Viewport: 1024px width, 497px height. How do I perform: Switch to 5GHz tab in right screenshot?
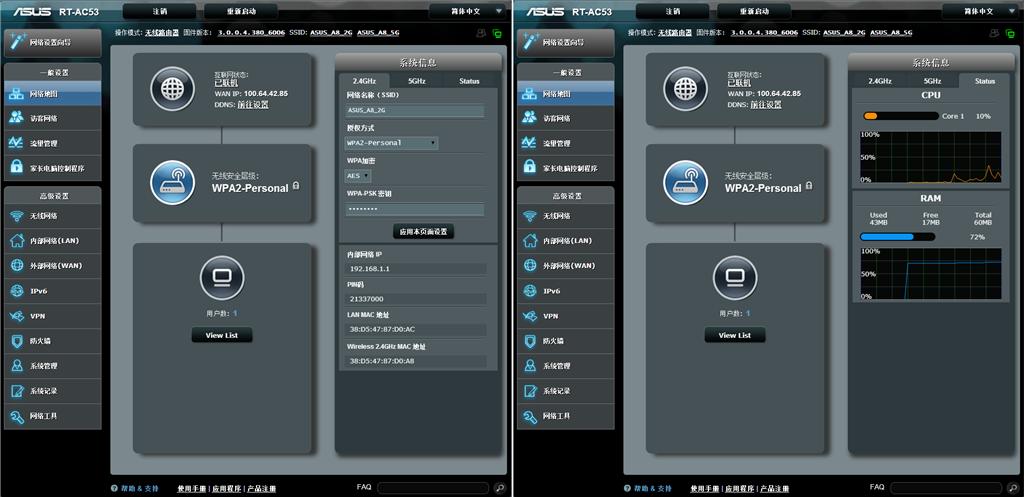[932, 81]
